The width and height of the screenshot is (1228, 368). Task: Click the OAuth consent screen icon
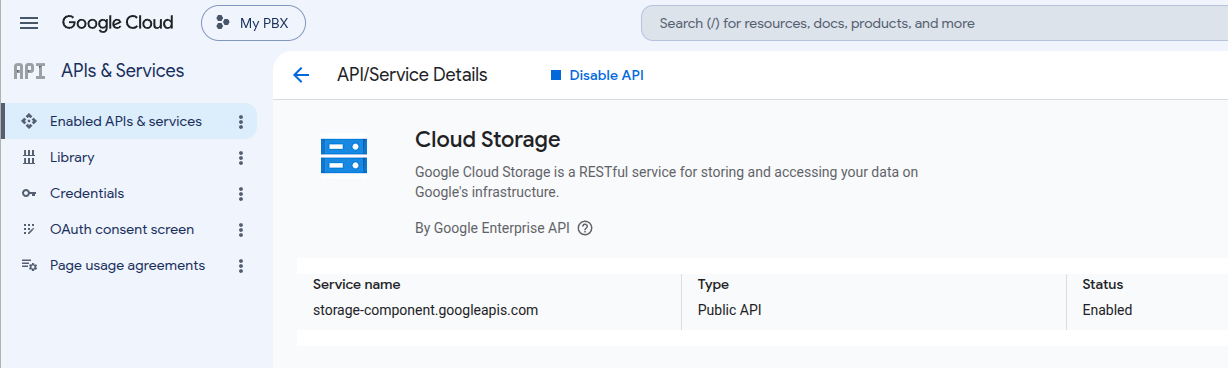click(x=29, y=229)
